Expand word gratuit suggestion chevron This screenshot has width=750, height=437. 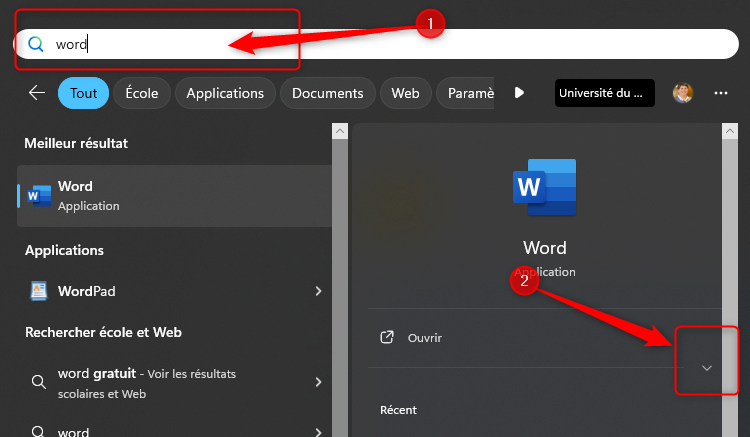[318, 382]
